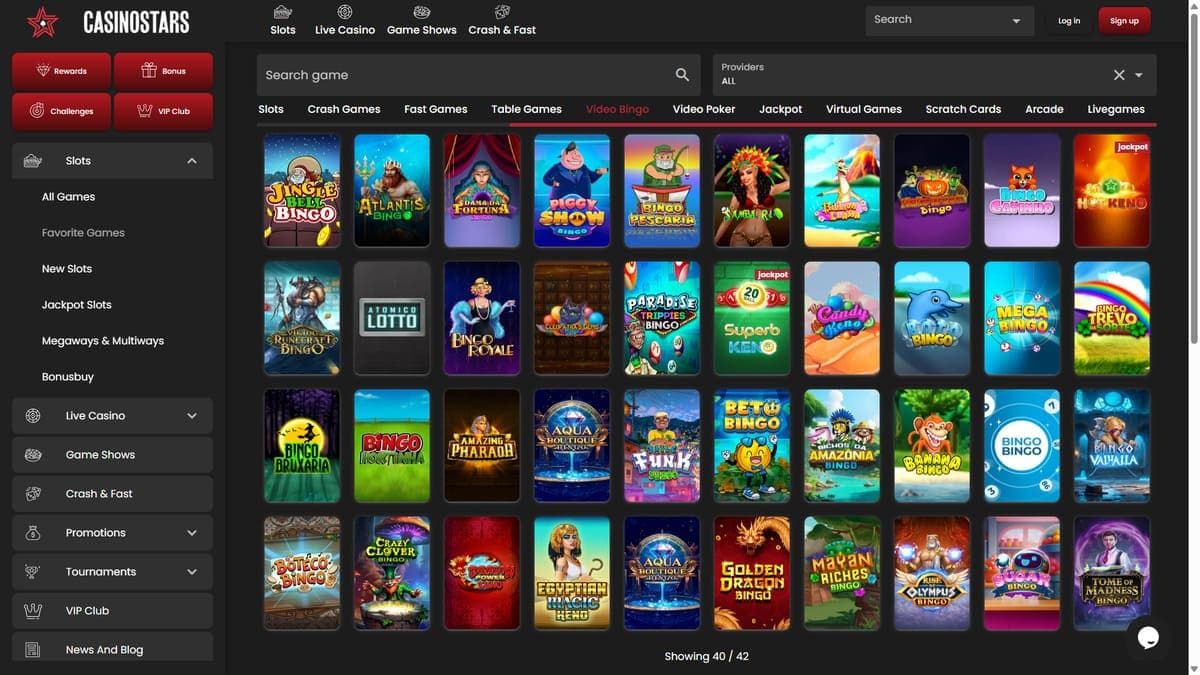This screenshot has width=1200, height=675.
Task: Open Mega Bingo game thumbnail
Action: point(1022,318)
